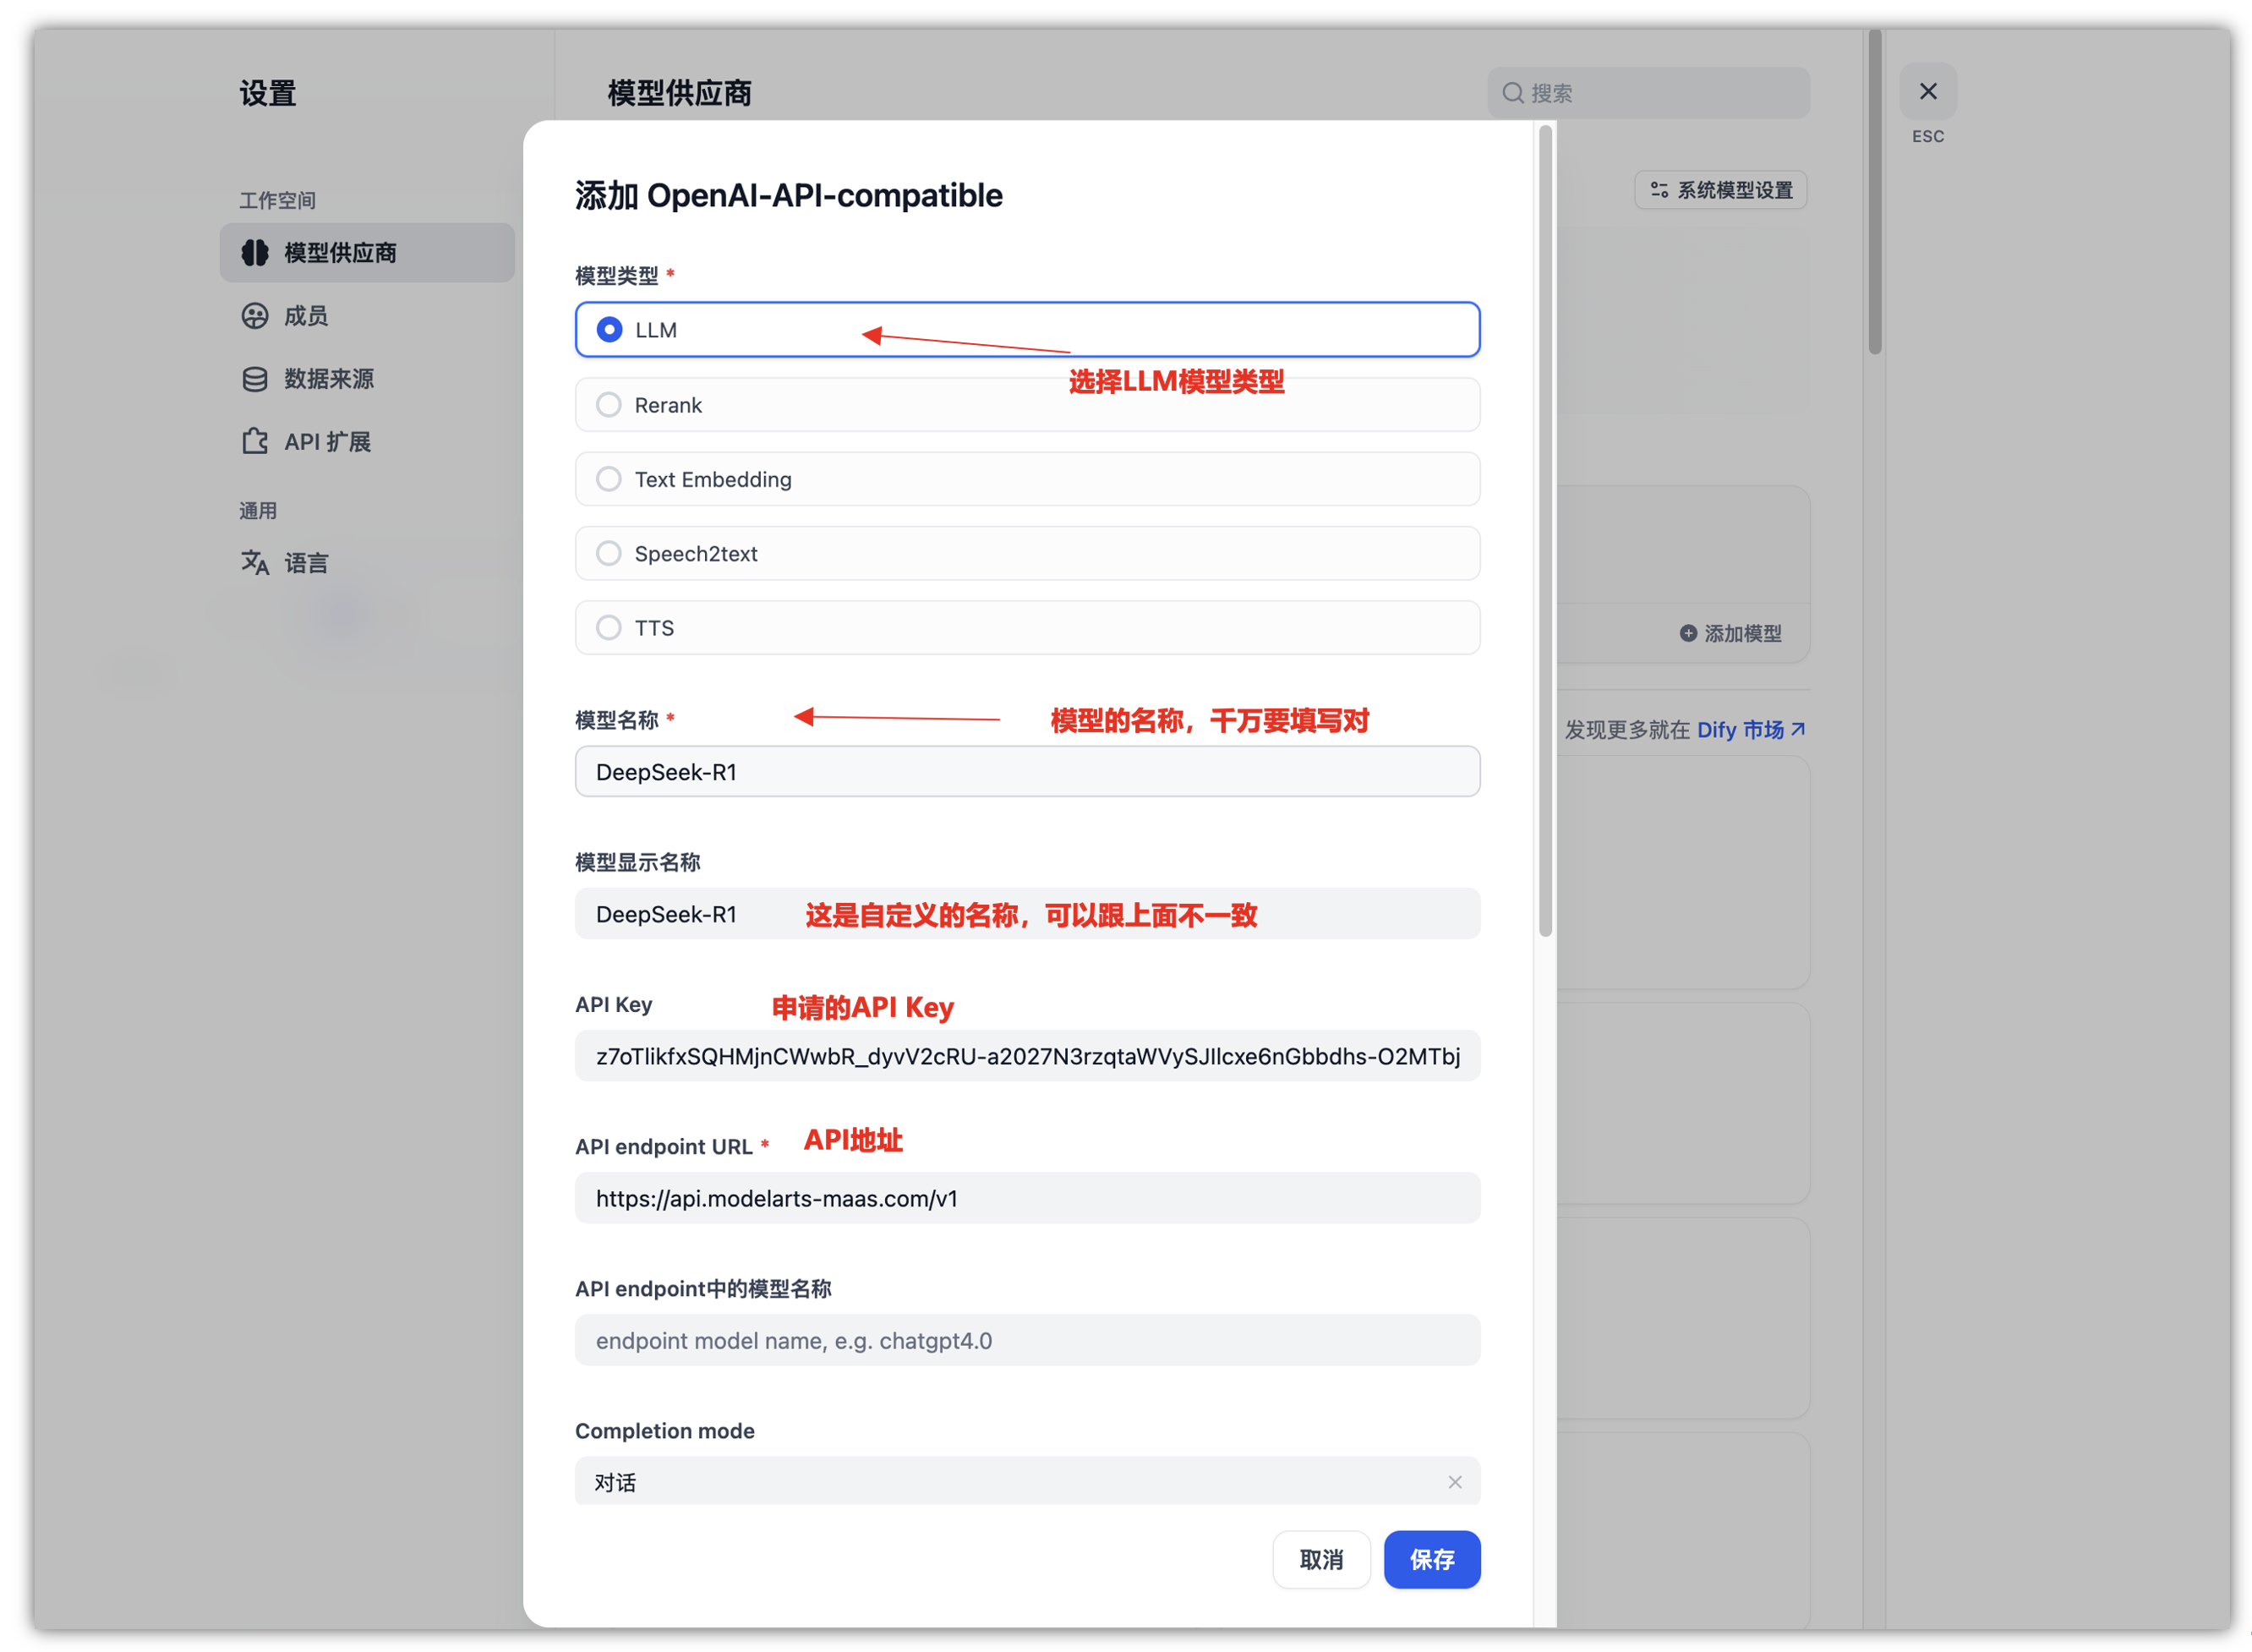Click the 成员 members icon
The height and width of the screenshot is (1652, 2252).
point(255,316)
